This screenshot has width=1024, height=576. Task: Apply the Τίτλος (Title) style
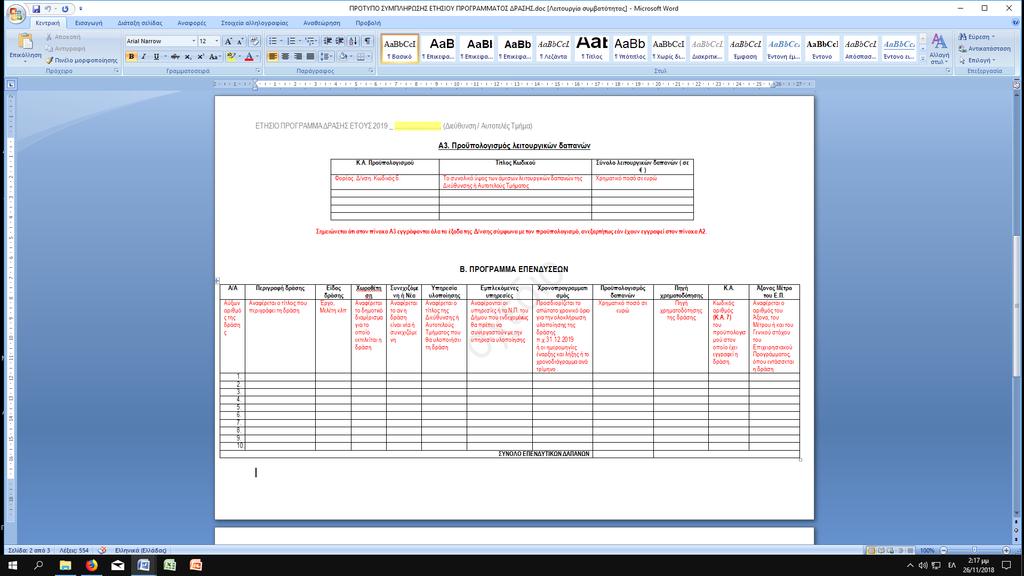tap(592, 48)
